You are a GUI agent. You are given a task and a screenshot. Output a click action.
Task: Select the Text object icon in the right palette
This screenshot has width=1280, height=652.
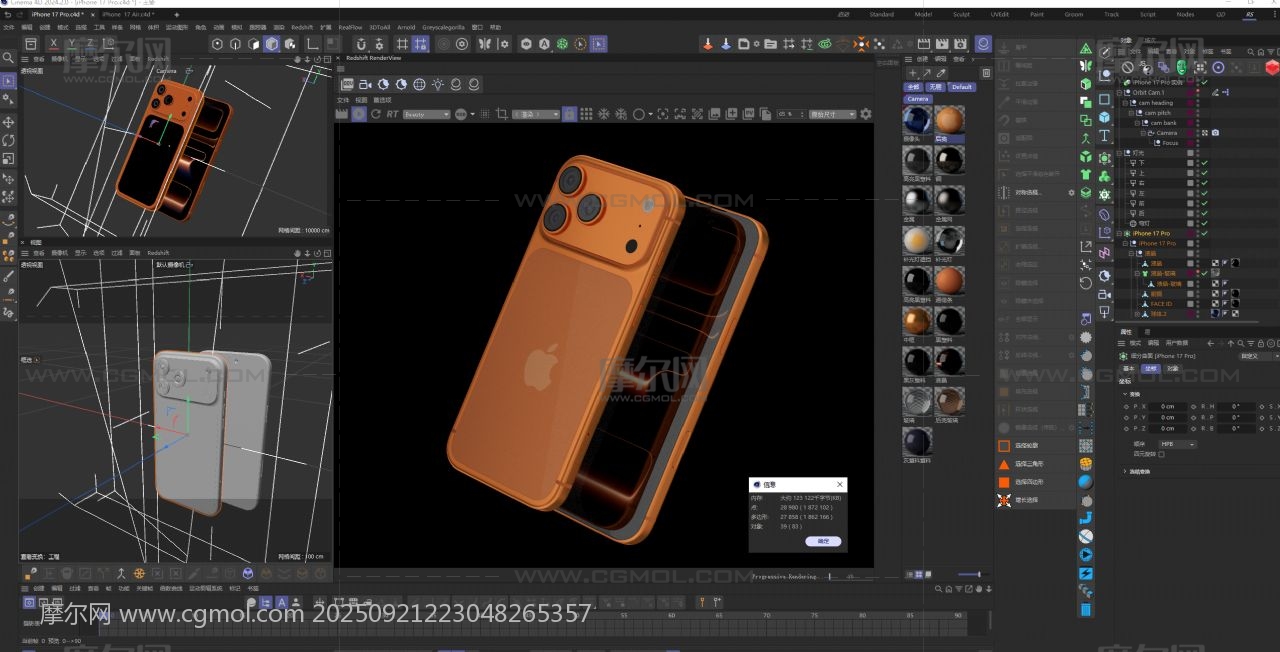[x=1104, y=136]
